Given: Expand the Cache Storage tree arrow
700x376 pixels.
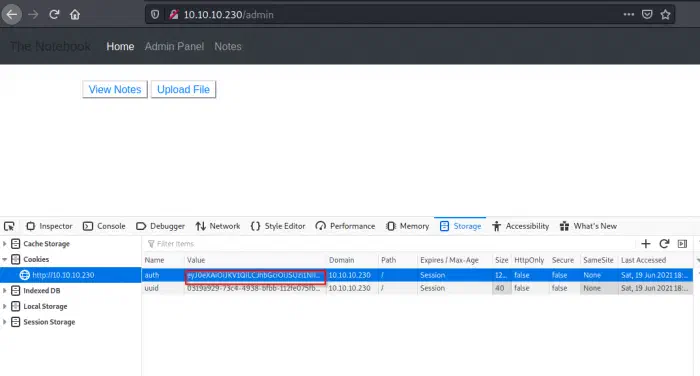Looking at the screenshot, I should [4, 244].
